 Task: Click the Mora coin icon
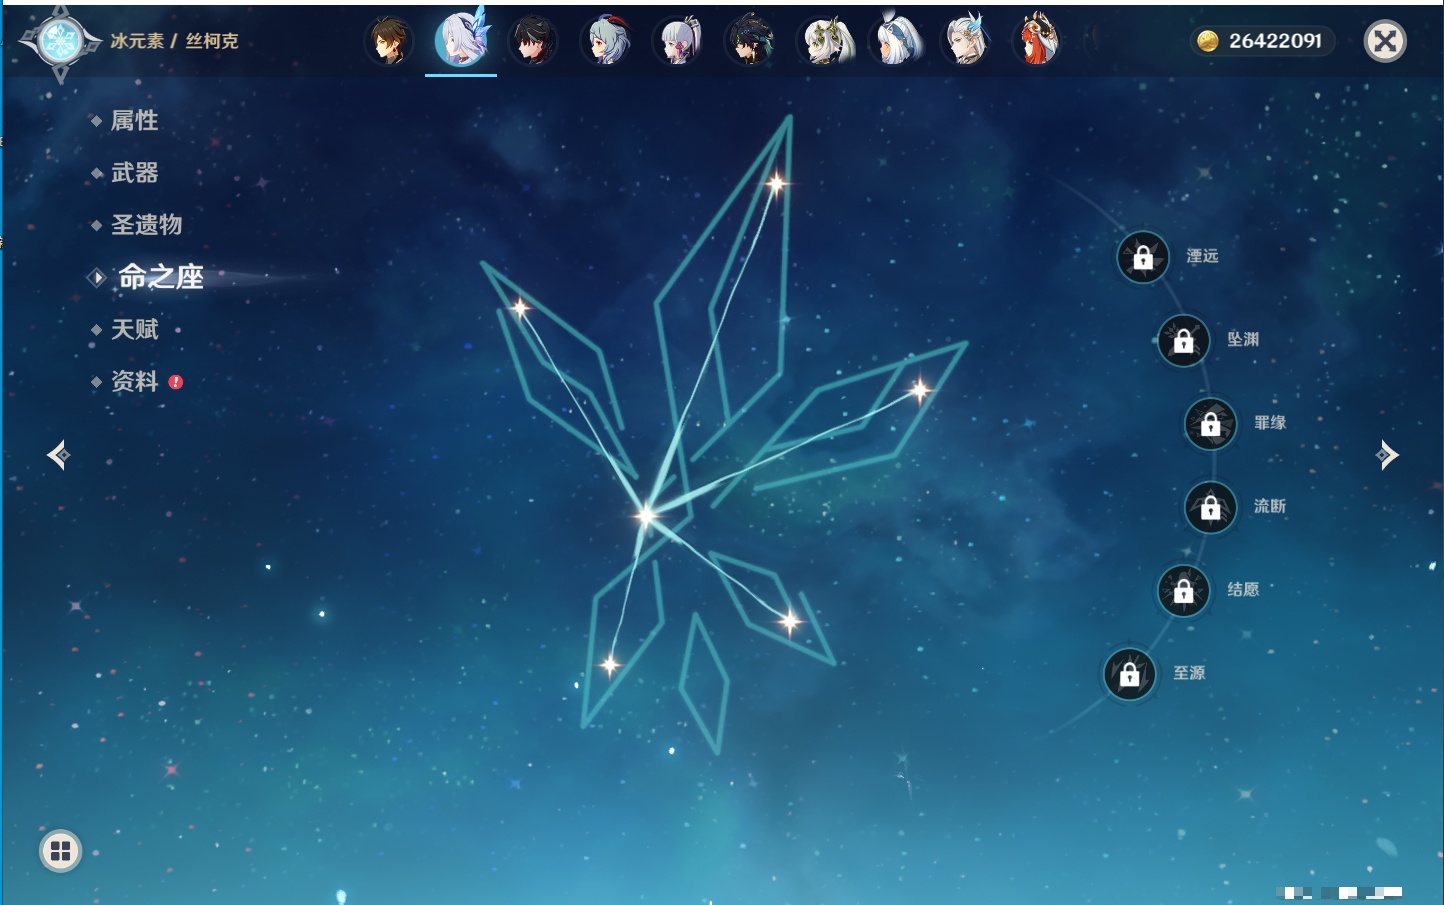(1208, 41)
